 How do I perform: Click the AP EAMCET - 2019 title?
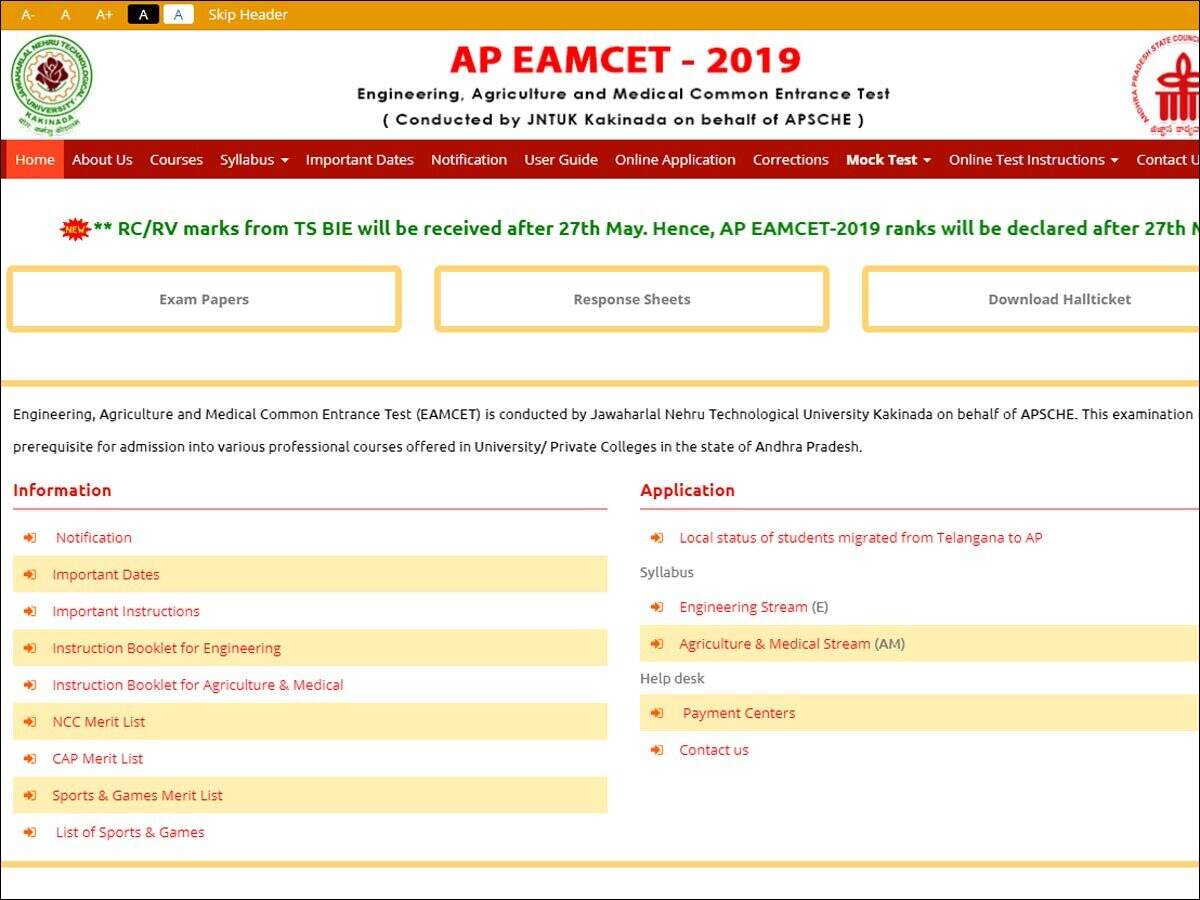625,60
